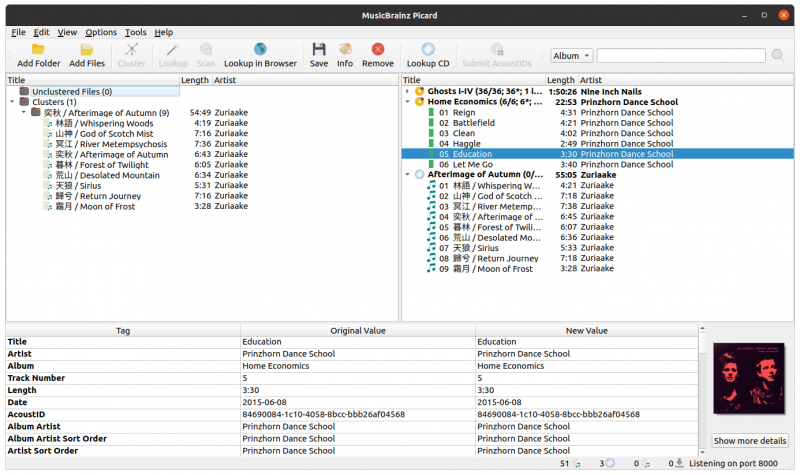Click the red Remove icon
This screenshot has height=475, width=800.
tap(378, 49)
